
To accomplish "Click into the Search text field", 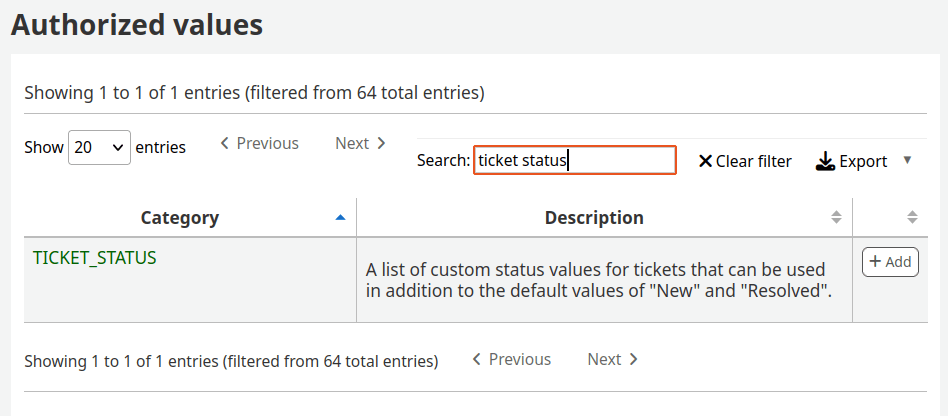I will pyautogui.click(x=574, y=160).
